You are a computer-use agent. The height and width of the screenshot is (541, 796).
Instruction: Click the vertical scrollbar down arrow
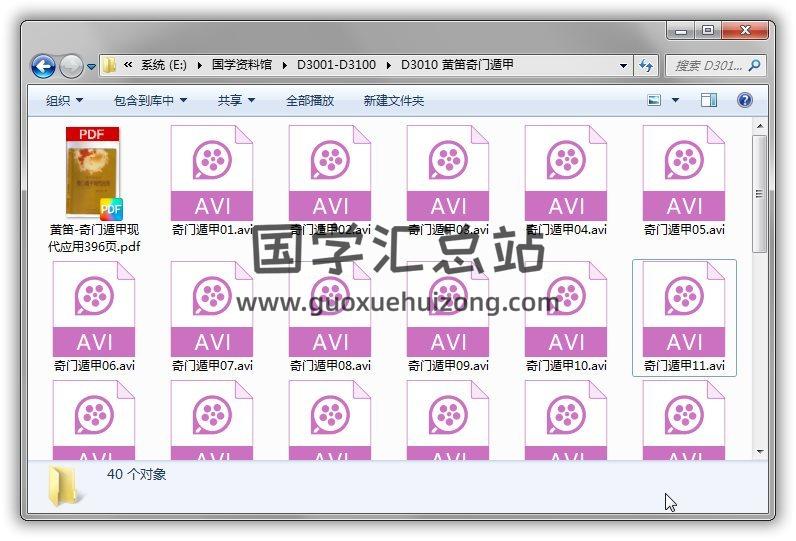760,452
